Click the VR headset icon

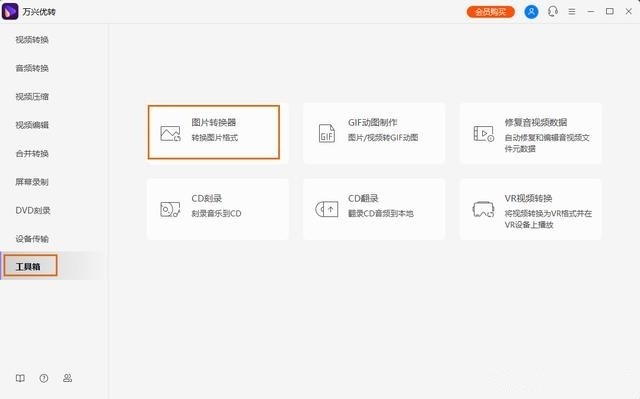point(483,209)
